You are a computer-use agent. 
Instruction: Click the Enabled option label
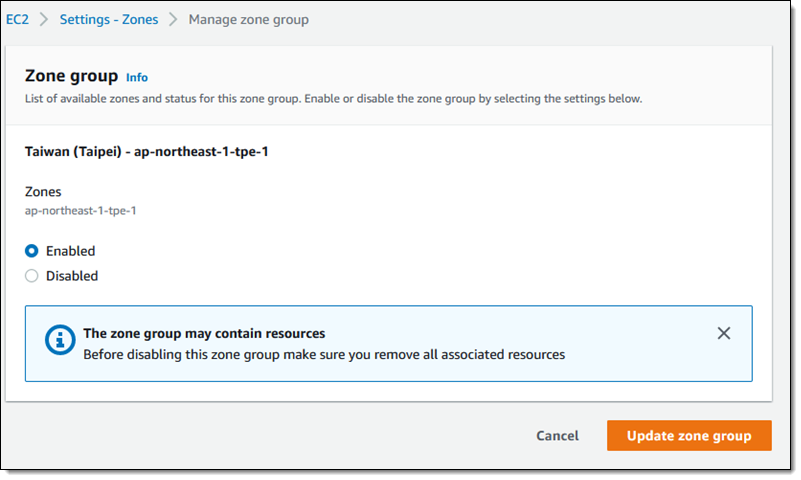70,251
